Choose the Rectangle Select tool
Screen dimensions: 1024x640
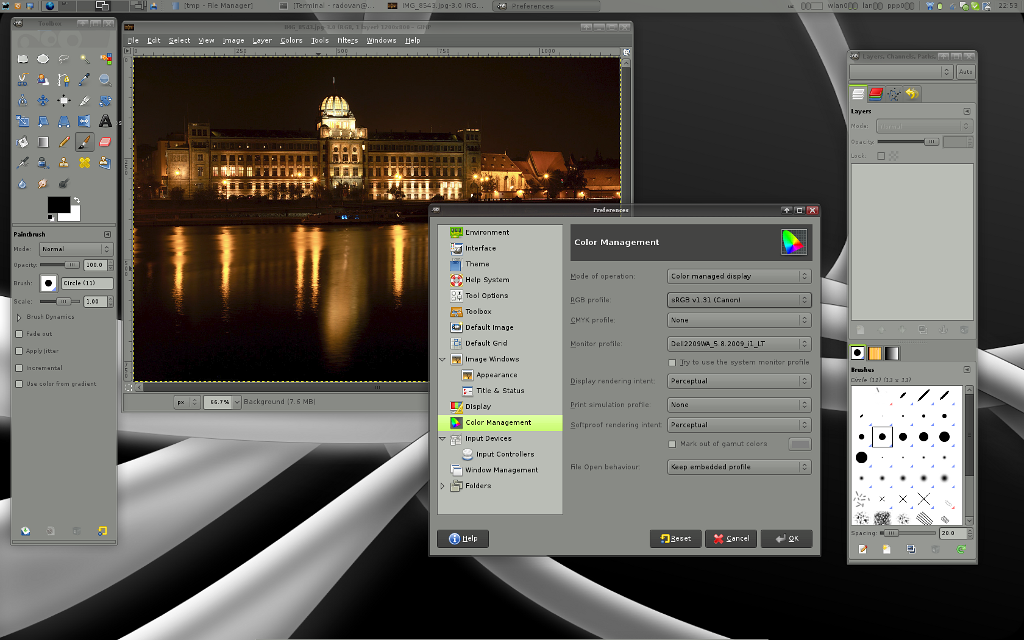[x=23, y=59]
